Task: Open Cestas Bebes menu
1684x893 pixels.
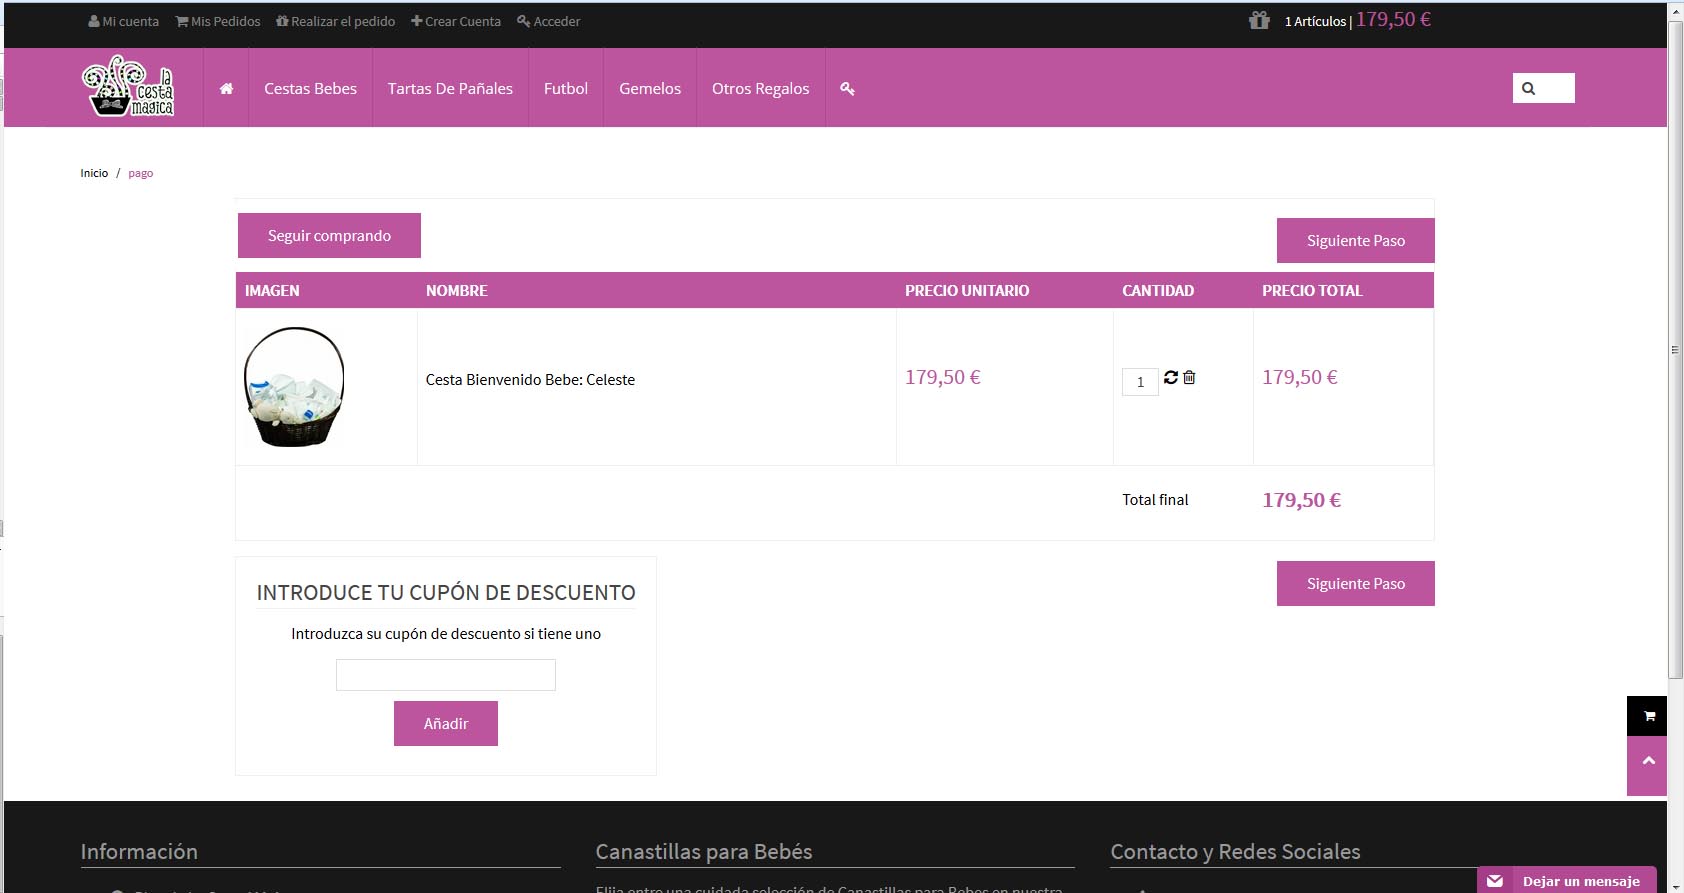Action: 310,89
